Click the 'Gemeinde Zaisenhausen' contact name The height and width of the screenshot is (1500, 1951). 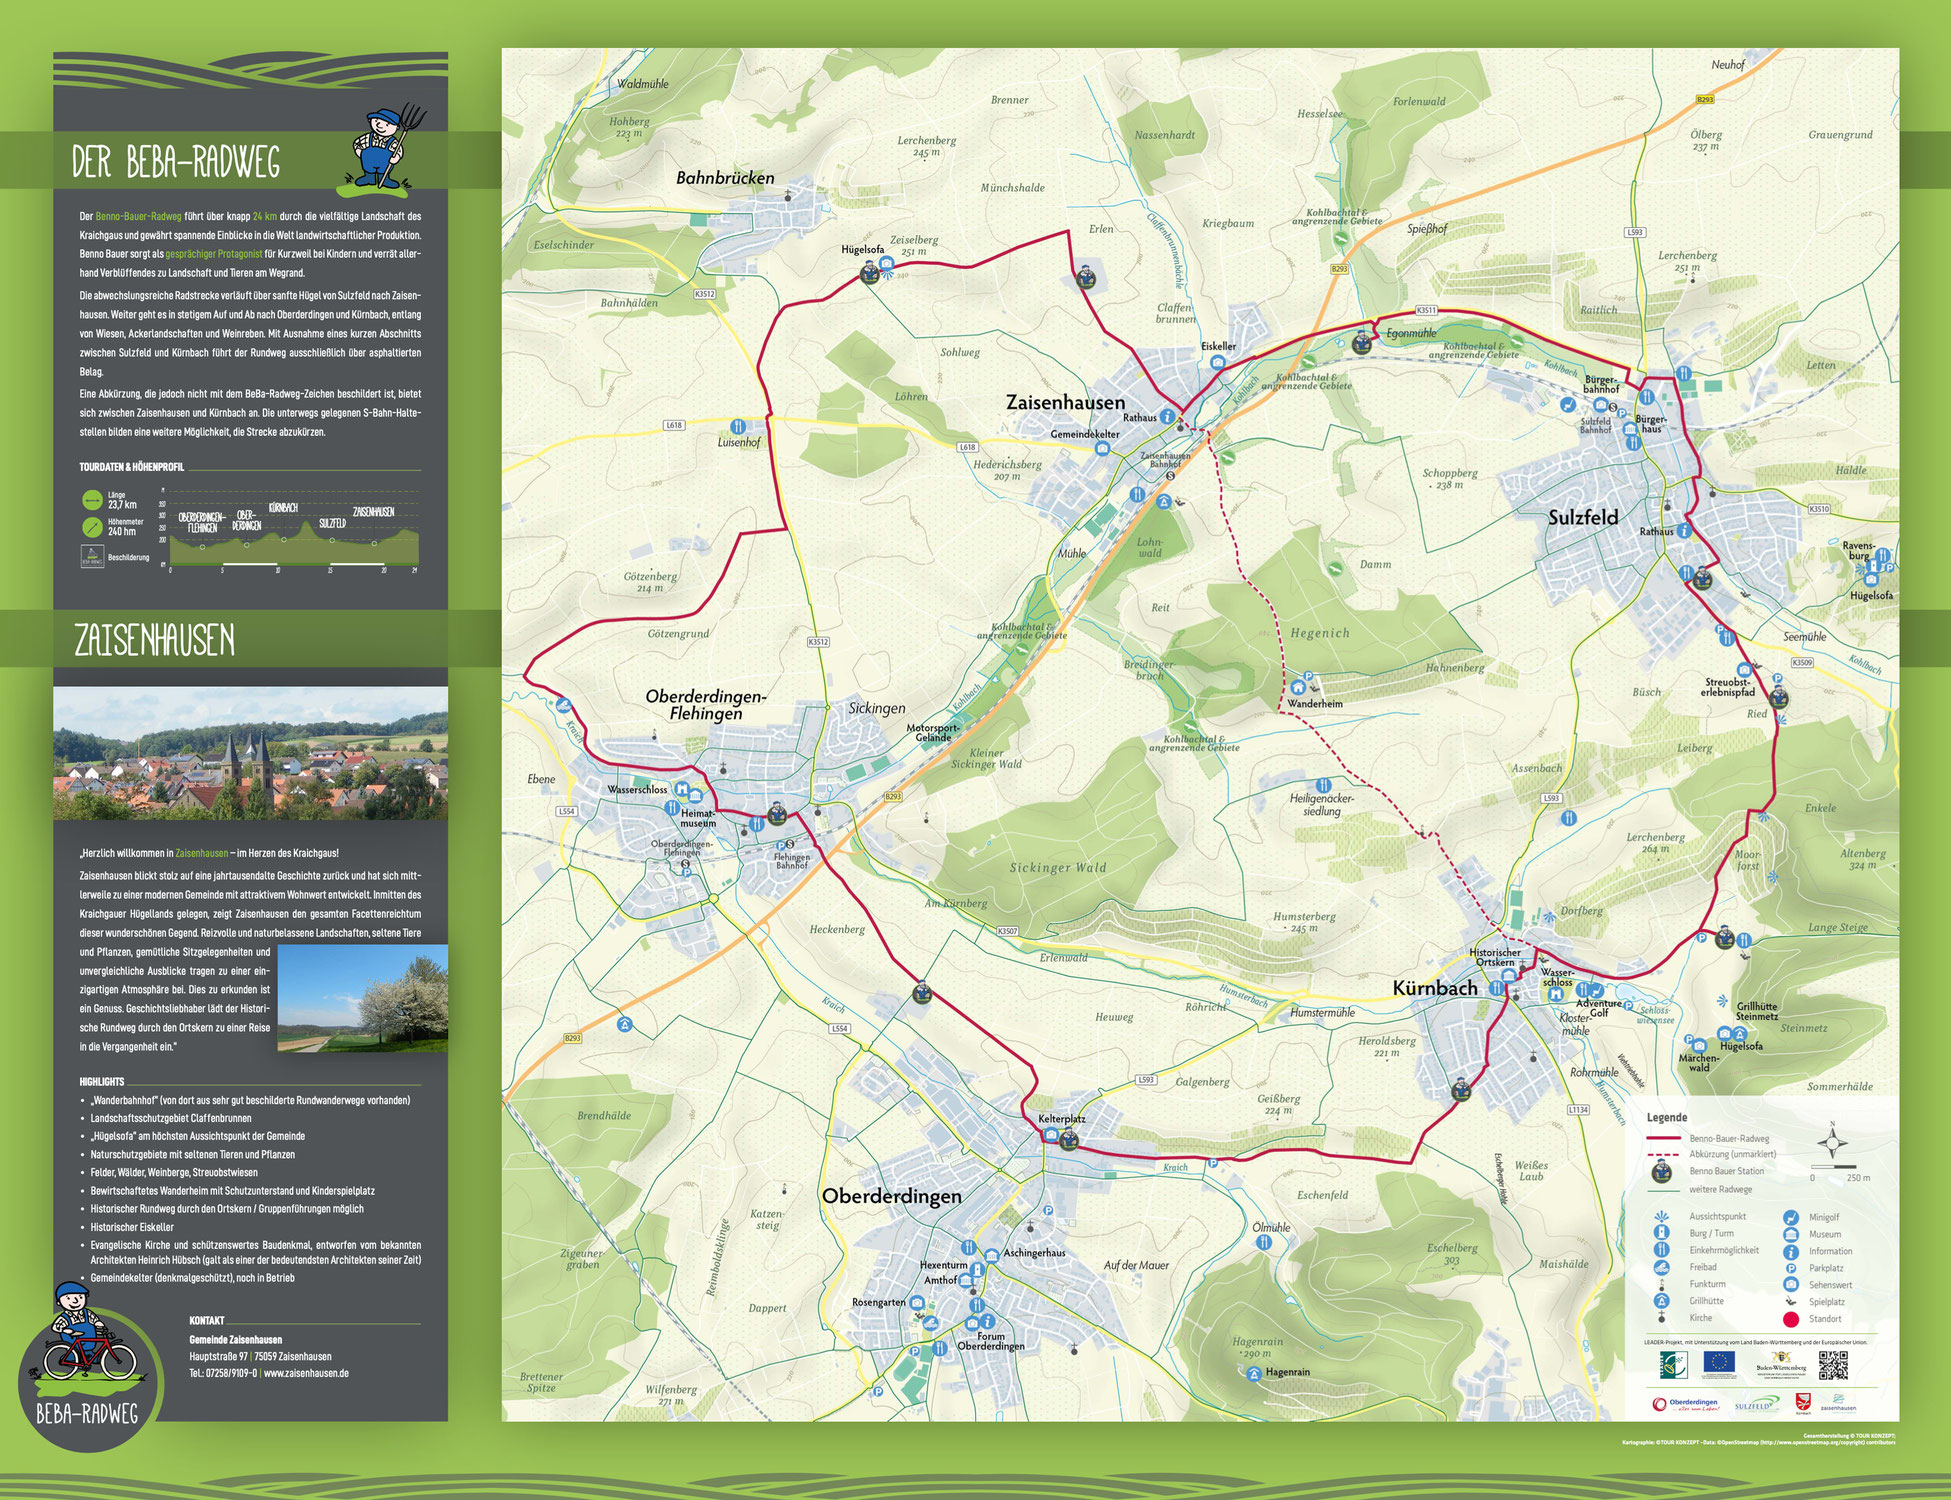(x=236, y=1339)
